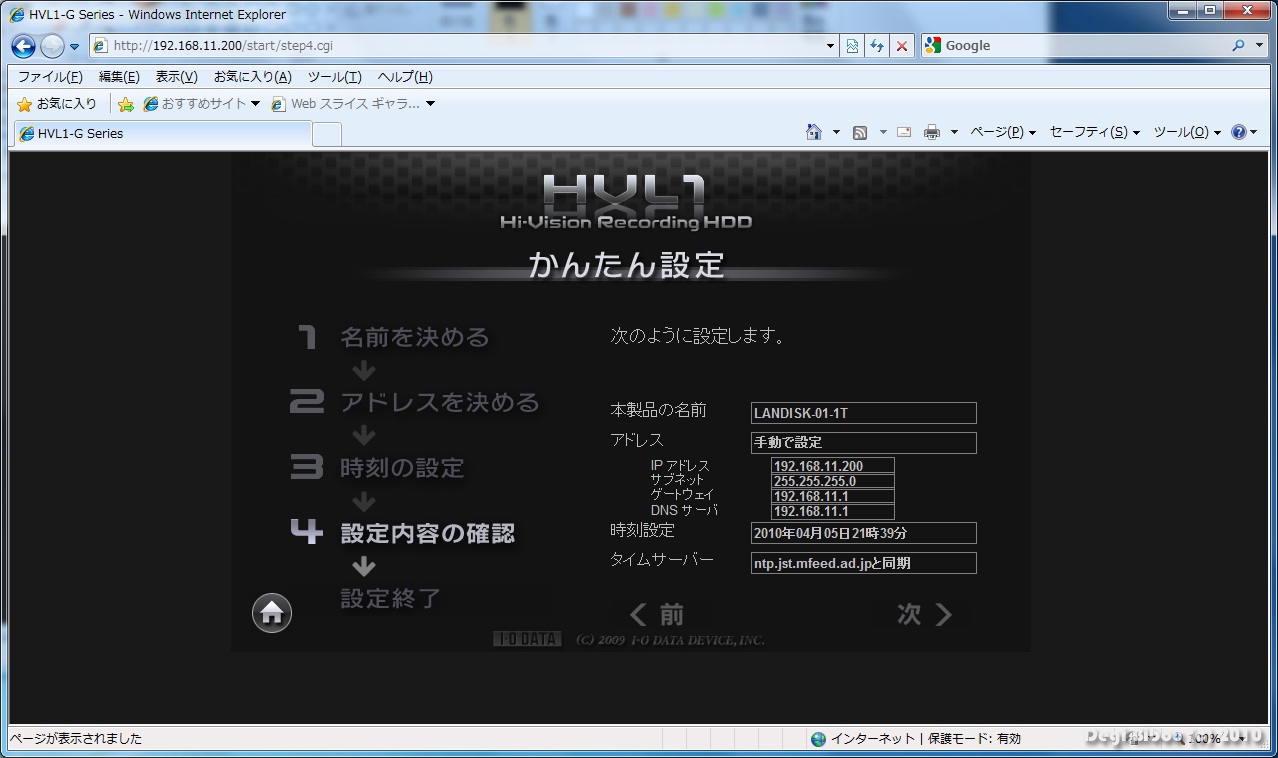
Task: Add page to favorites bar icon
Action: click(x=126, y=104)
